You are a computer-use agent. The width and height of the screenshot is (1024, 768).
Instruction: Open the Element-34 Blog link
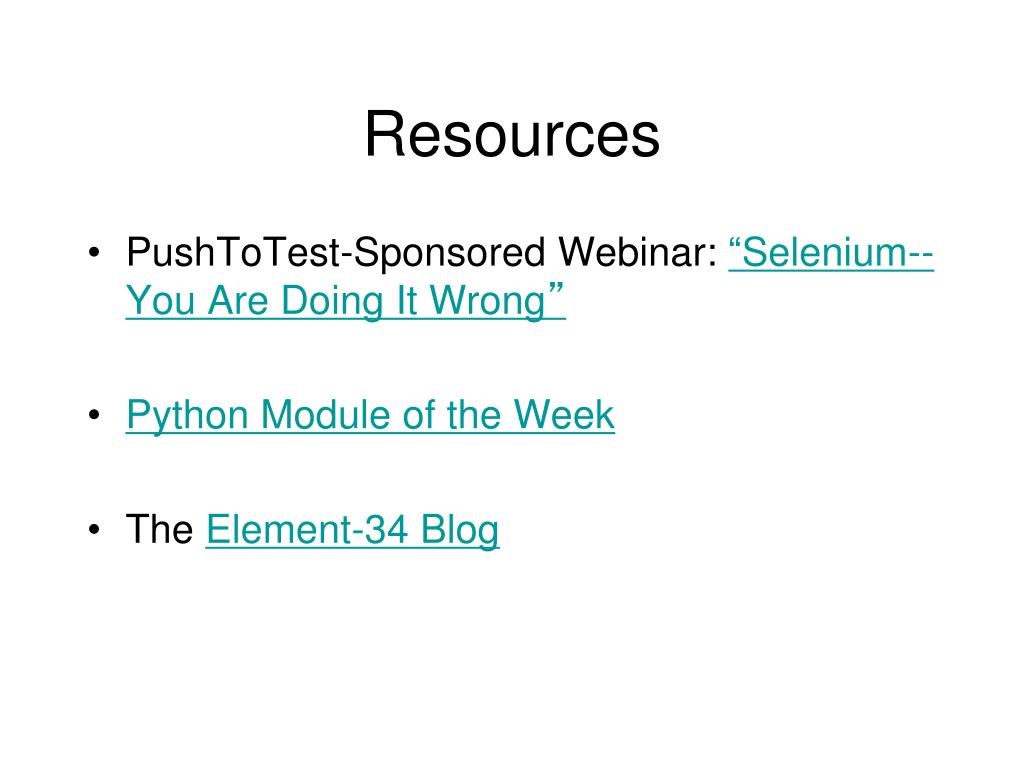pos(353,530)
